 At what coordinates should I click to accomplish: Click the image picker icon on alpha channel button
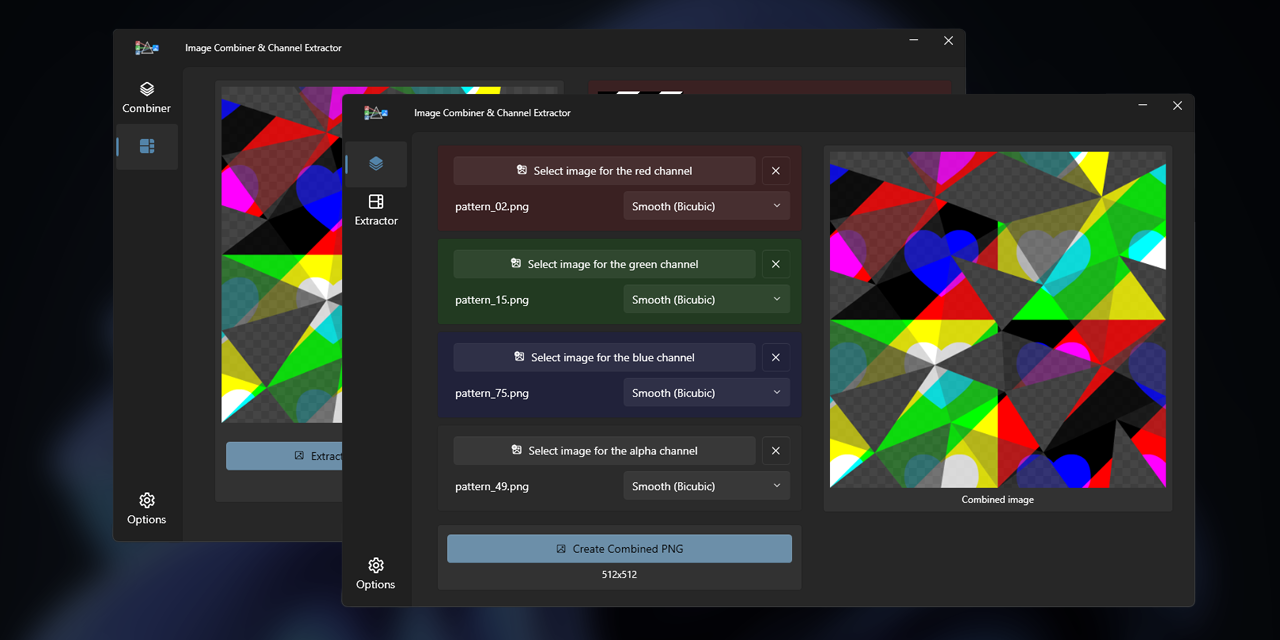(x=516, y=450)
